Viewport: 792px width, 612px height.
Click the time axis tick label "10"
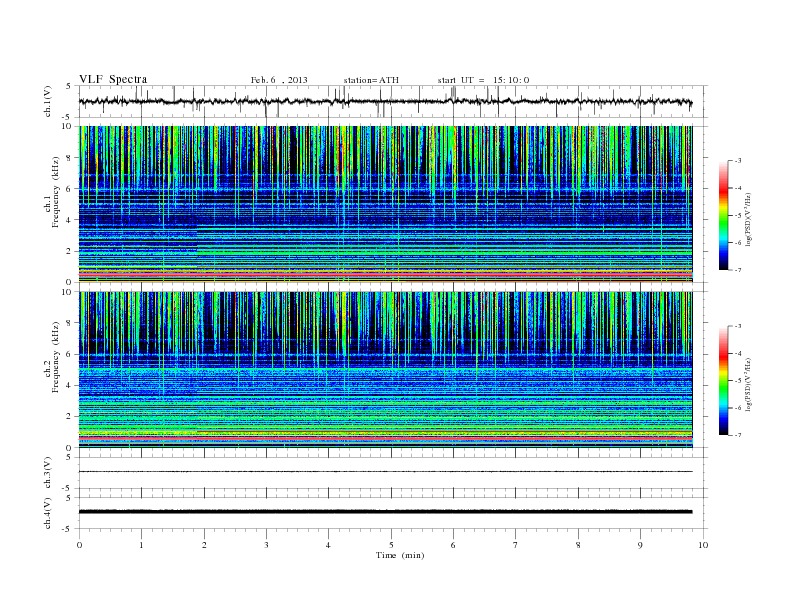point(703,545)
